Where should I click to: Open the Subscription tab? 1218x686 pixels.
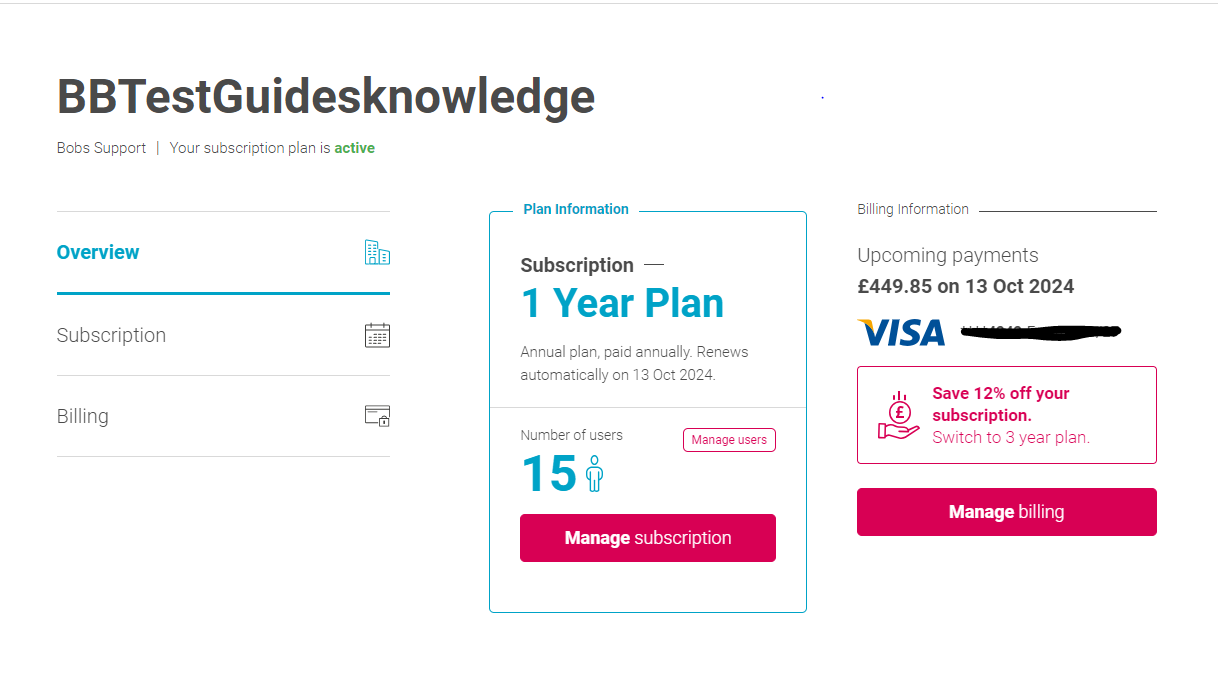pos(111,335)
